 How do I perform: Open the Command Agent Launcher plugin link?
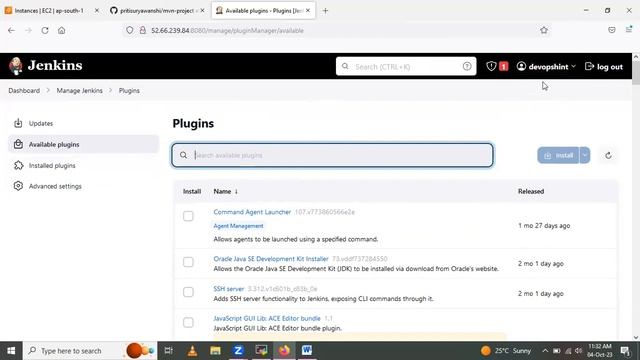[252, 212]
